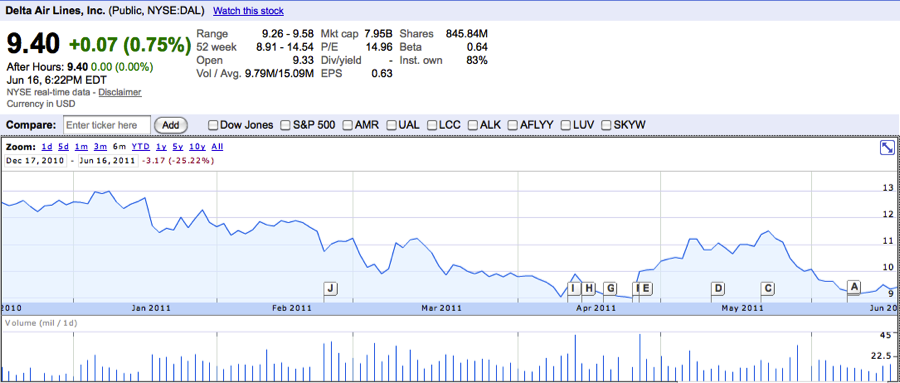Open the Disclaimer link
Screen dimensions: 900x383
(120, 92)
